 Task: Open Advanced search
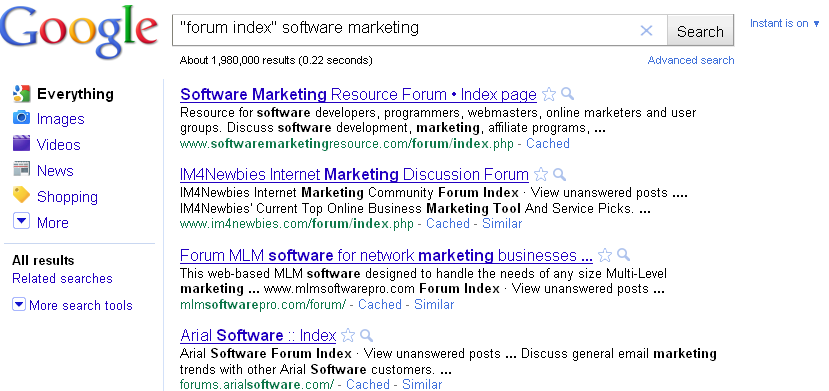(690, 60)
